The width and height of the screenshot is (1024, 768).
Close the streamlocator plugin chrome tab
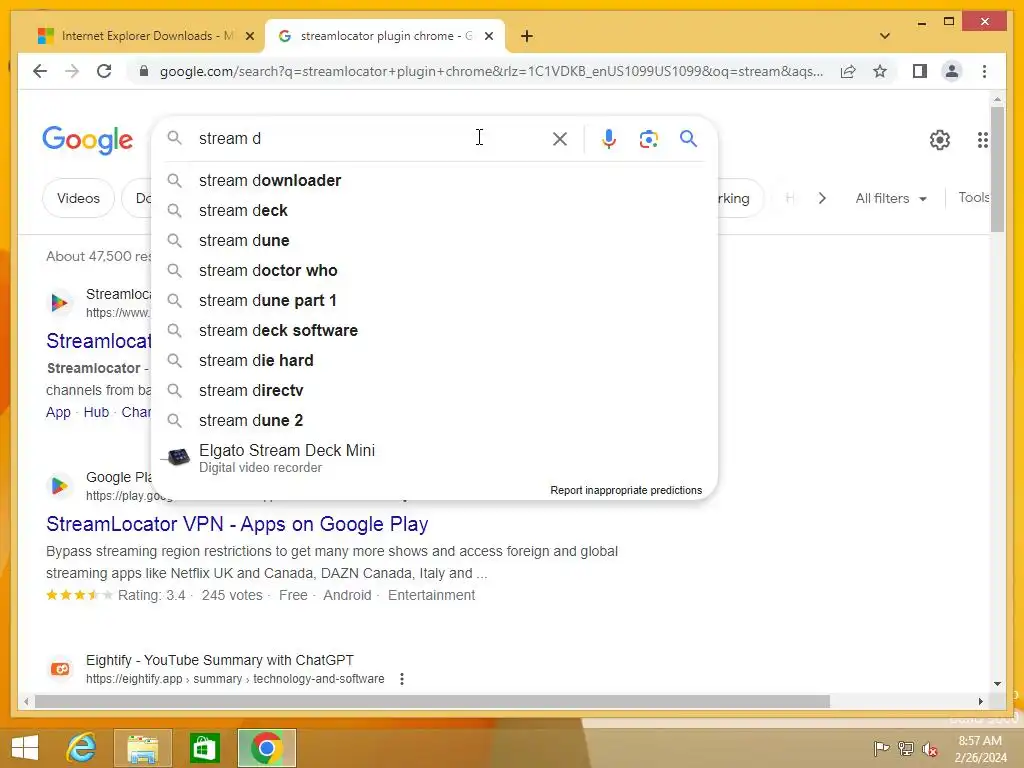point(488,36)
